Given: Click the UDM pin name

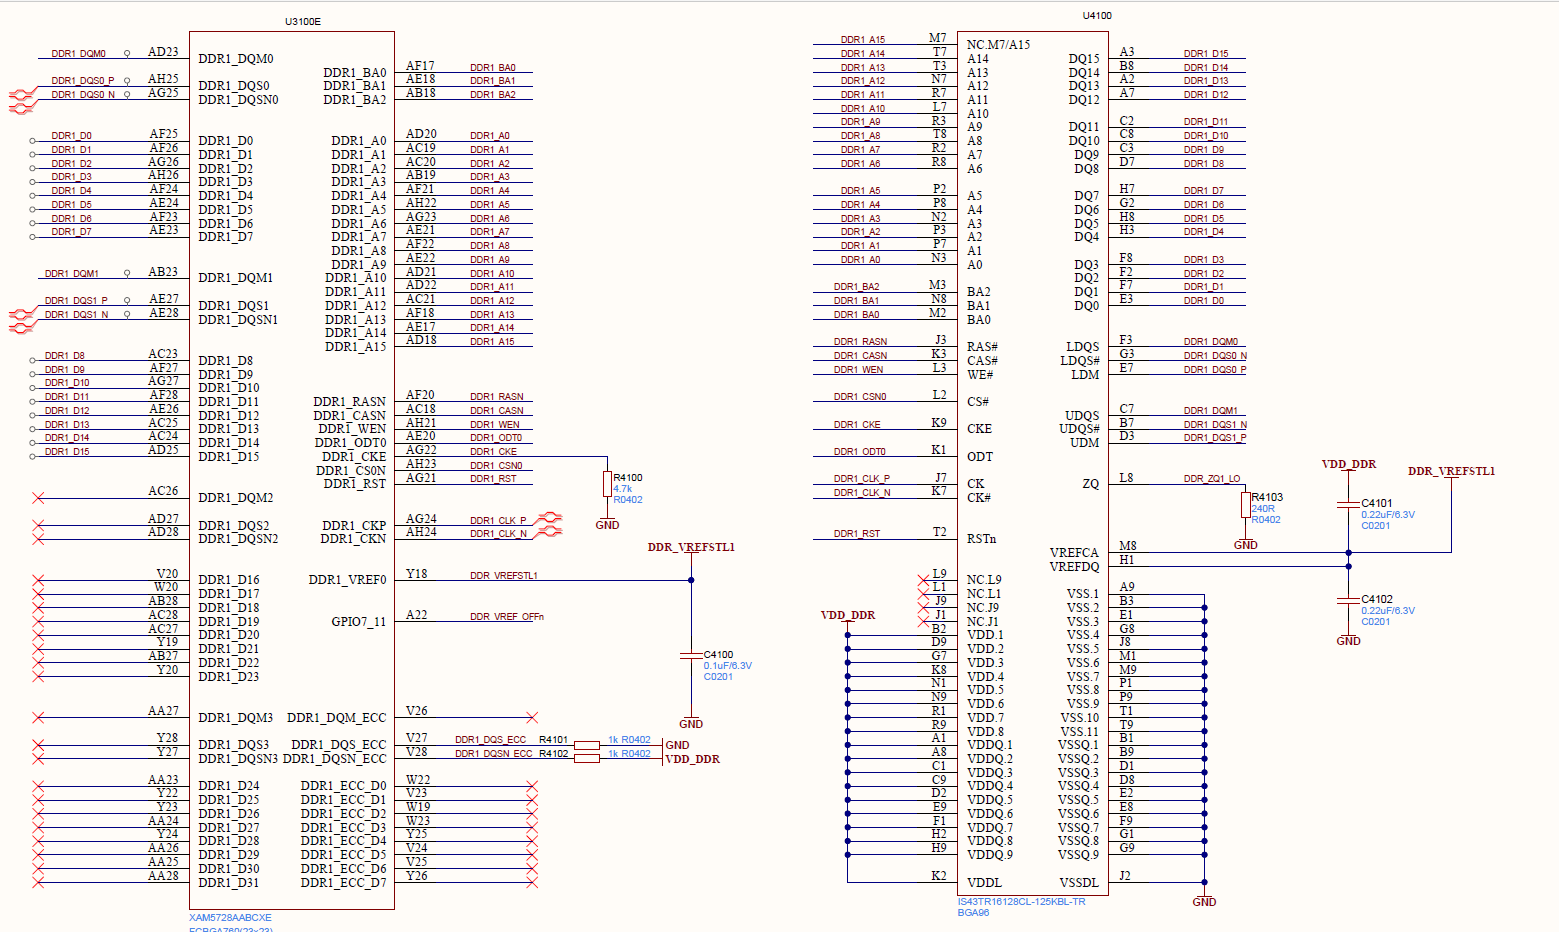Looking at the screenshot, I should click(x=1084, y=443).
